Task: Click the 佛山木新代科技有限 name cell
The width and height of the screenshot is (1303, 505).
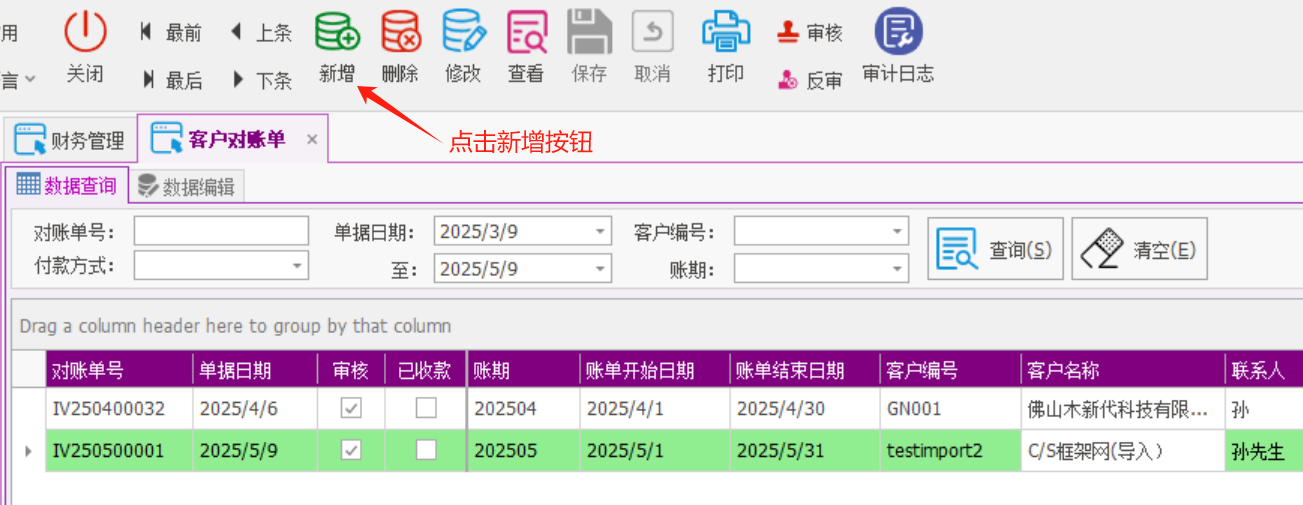Action: pyautogui.click(x=1123, y=409)
